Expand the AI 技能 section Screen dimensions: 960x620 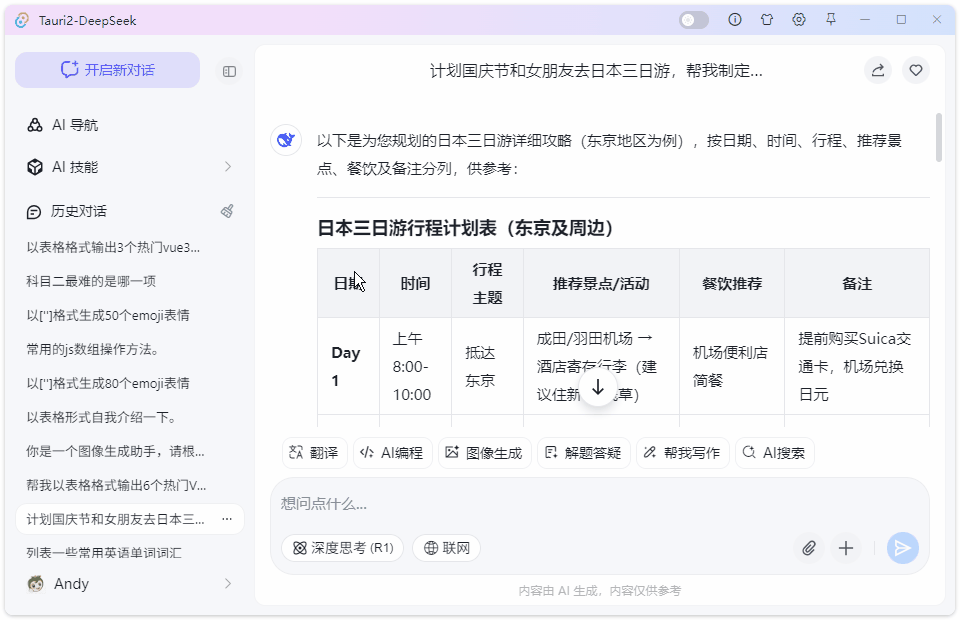coord(227,167)
